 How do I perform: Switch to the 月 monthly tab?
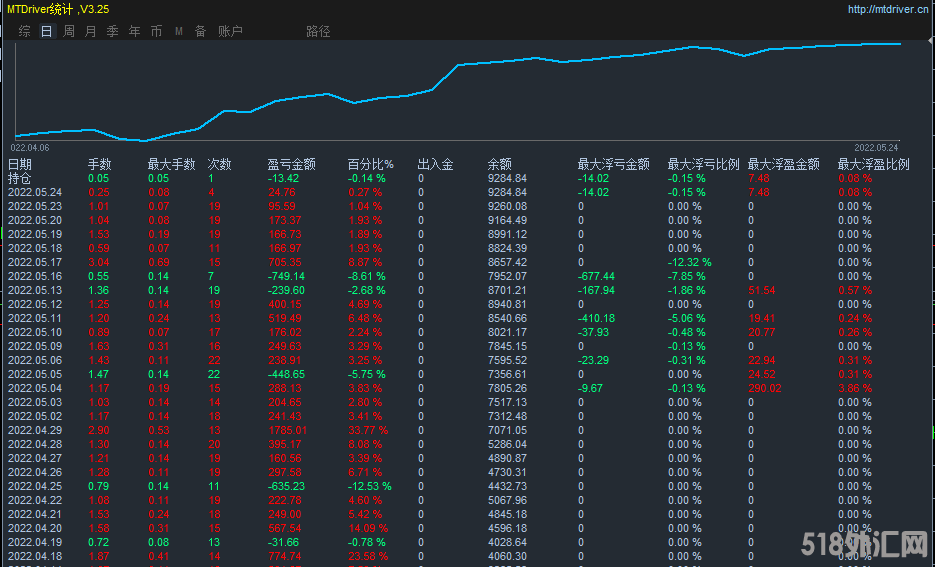click(91, 31)
